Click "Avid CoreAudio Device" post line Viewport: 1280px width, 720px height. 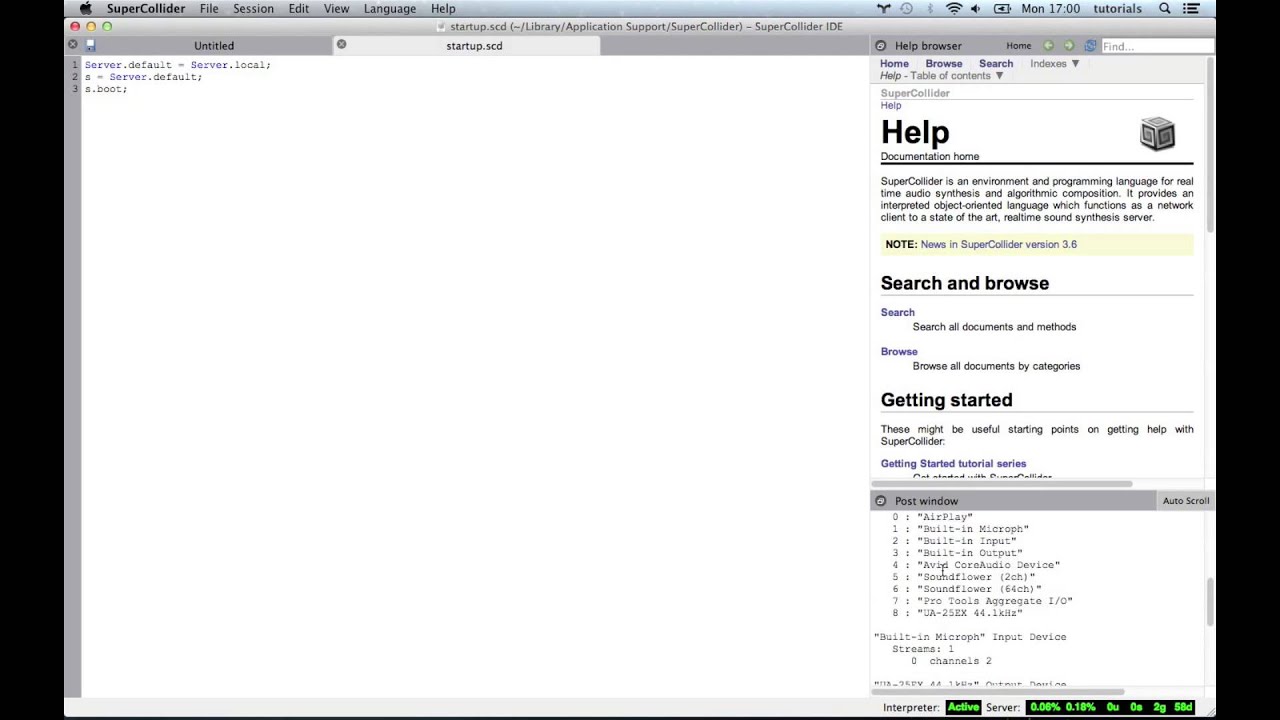click(988, 565)
